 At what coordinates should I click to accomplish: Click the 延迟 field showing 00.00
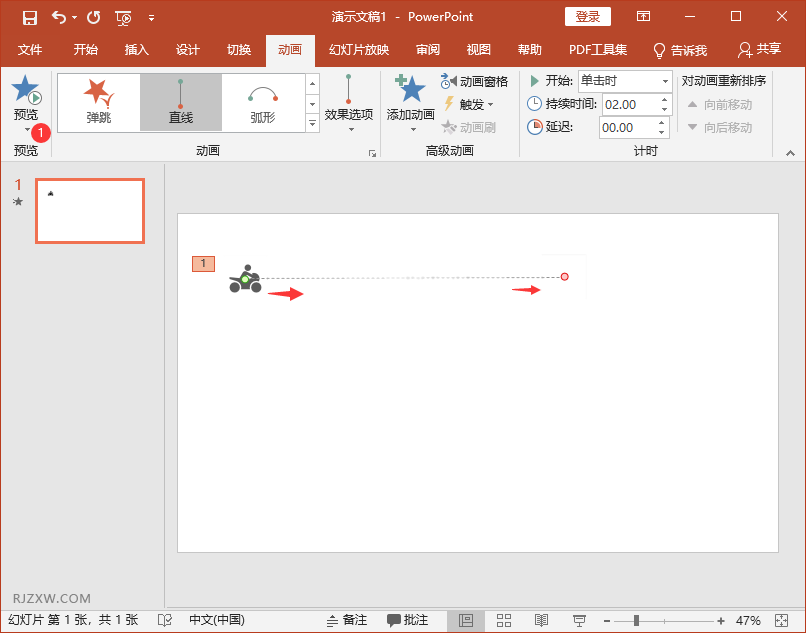628,128
